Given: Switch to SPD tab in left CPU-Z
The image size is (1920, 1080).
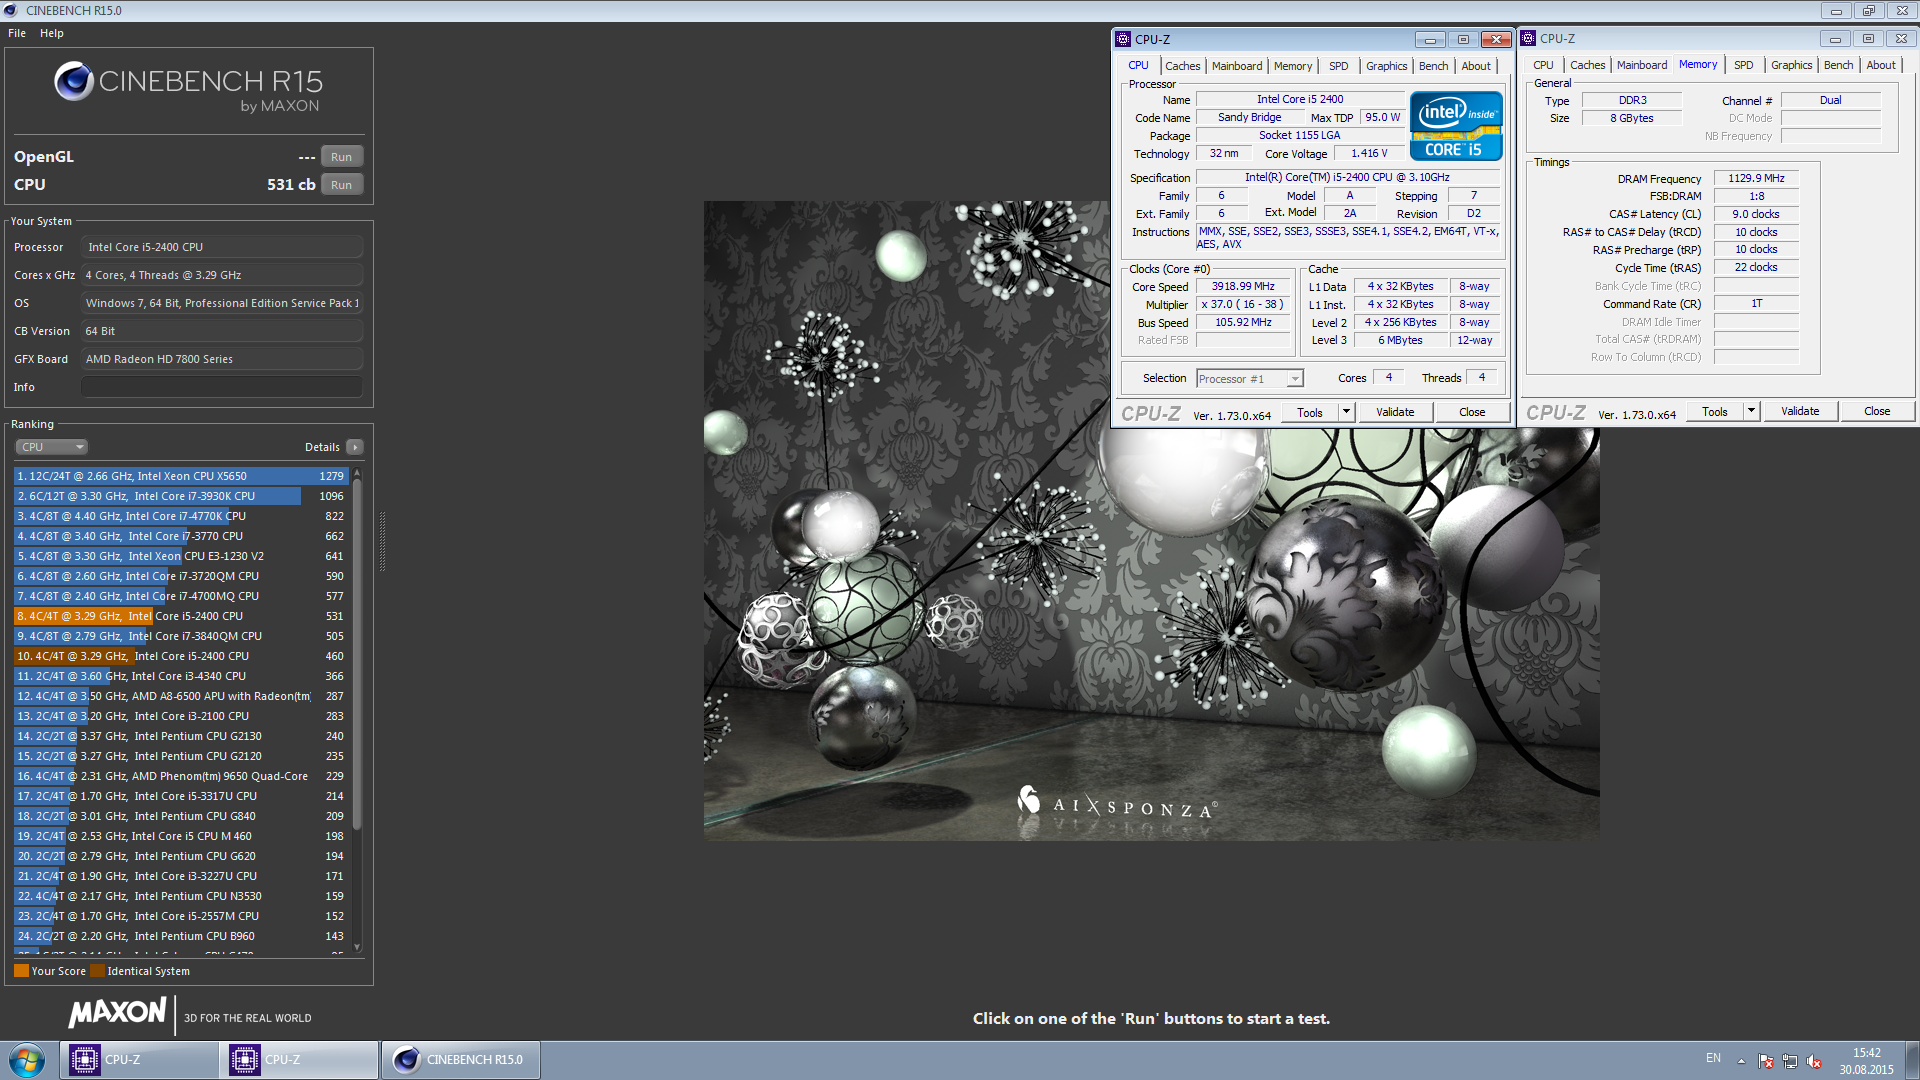Looking at the screenshot, I should coord(1338,66).
